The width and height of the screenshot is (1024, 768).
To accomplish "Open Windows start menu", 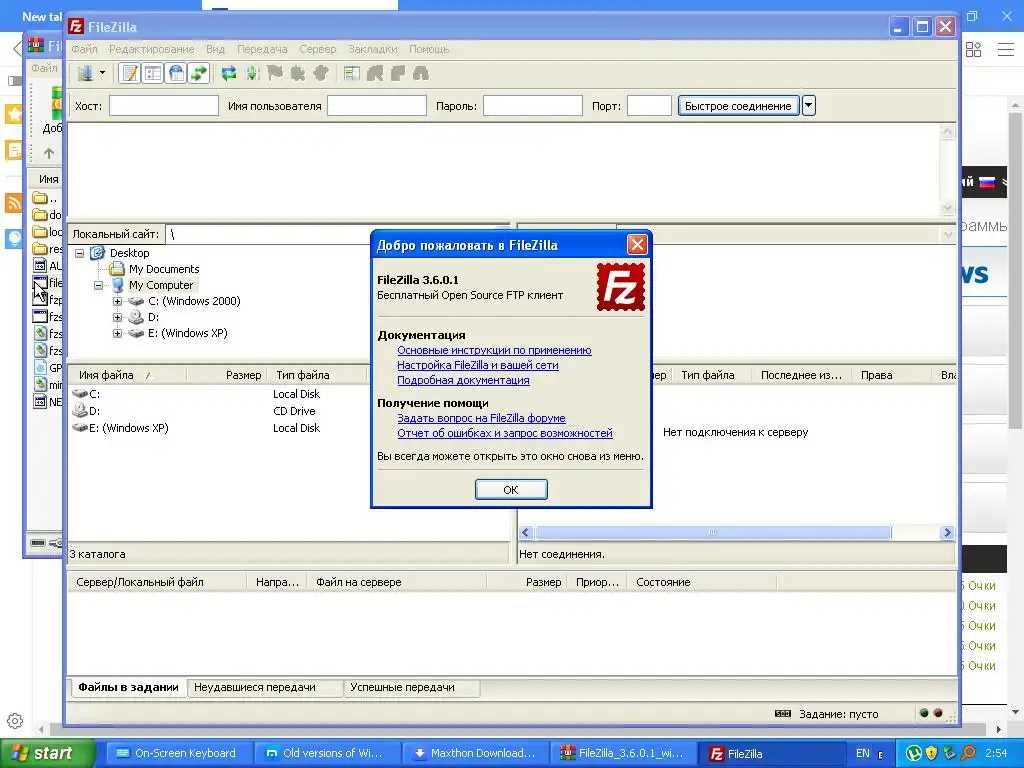I will coord(47,754).
